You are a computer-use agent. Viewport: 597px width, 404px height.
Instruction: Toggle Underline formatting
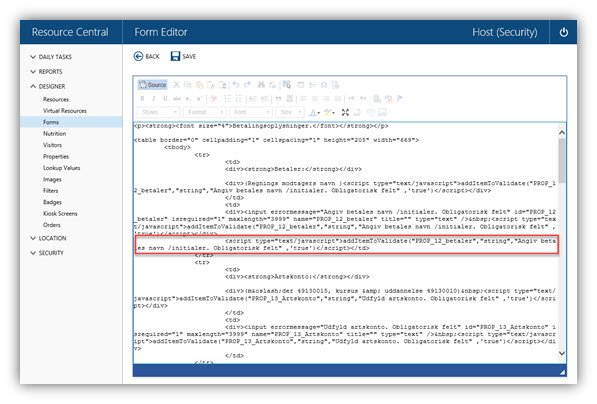[x=165, y=99]
